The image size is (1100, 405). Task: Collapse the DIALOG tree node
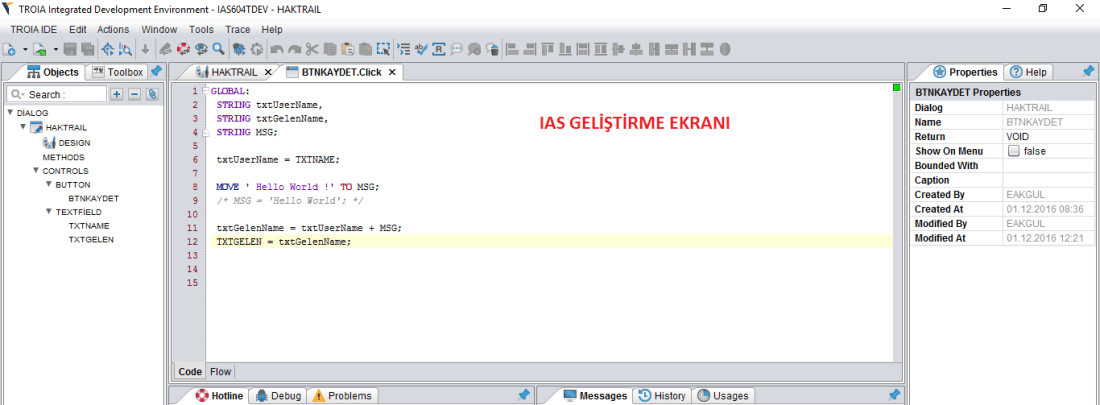tap(11, 112)
